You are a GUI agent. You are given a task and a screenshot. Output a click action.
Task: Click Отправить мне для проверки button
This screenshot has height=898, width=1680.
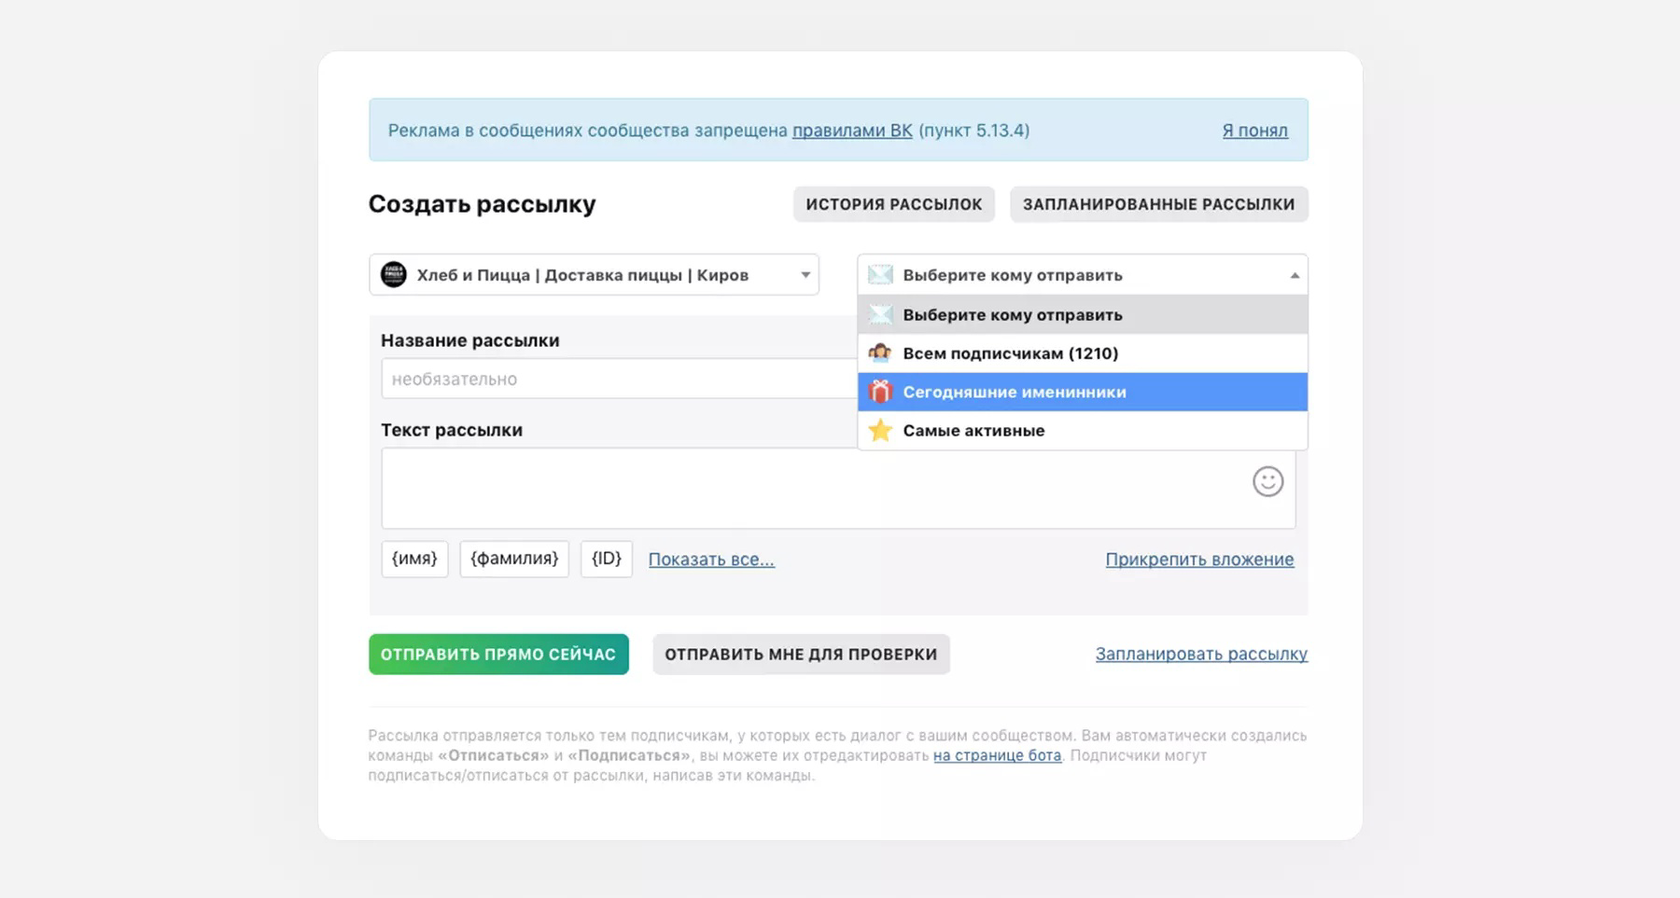coord(801,654)
